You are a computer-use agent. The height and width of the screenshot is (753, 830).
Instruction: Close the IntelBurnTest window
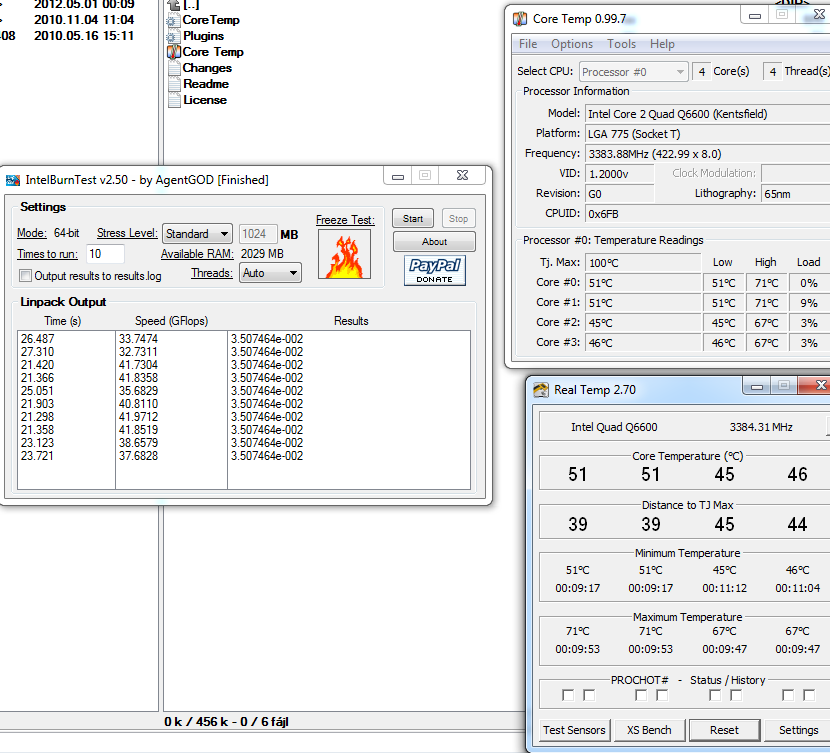coord(462,176)
